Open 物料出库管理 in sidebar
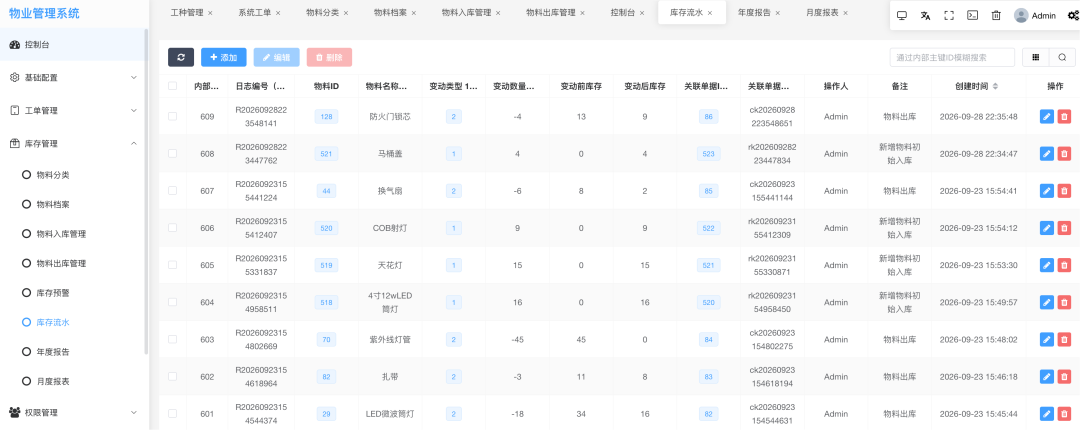The image size is (1080, 430). 61,263
